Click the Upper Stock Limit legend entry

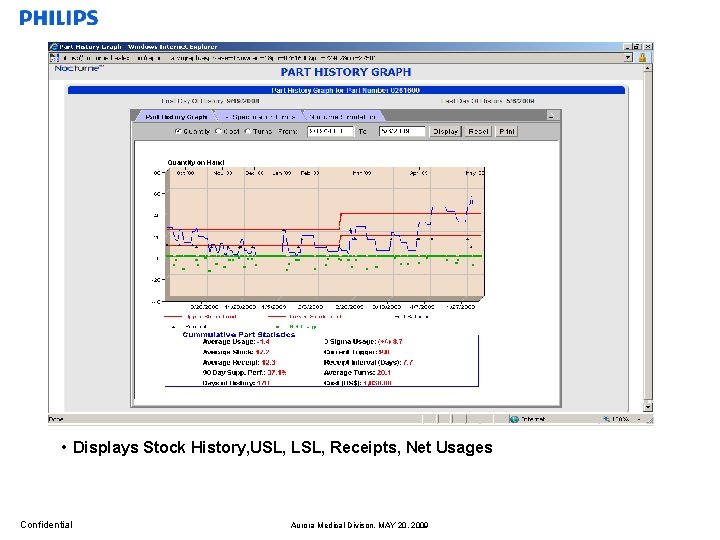click(x=201, y=317)
